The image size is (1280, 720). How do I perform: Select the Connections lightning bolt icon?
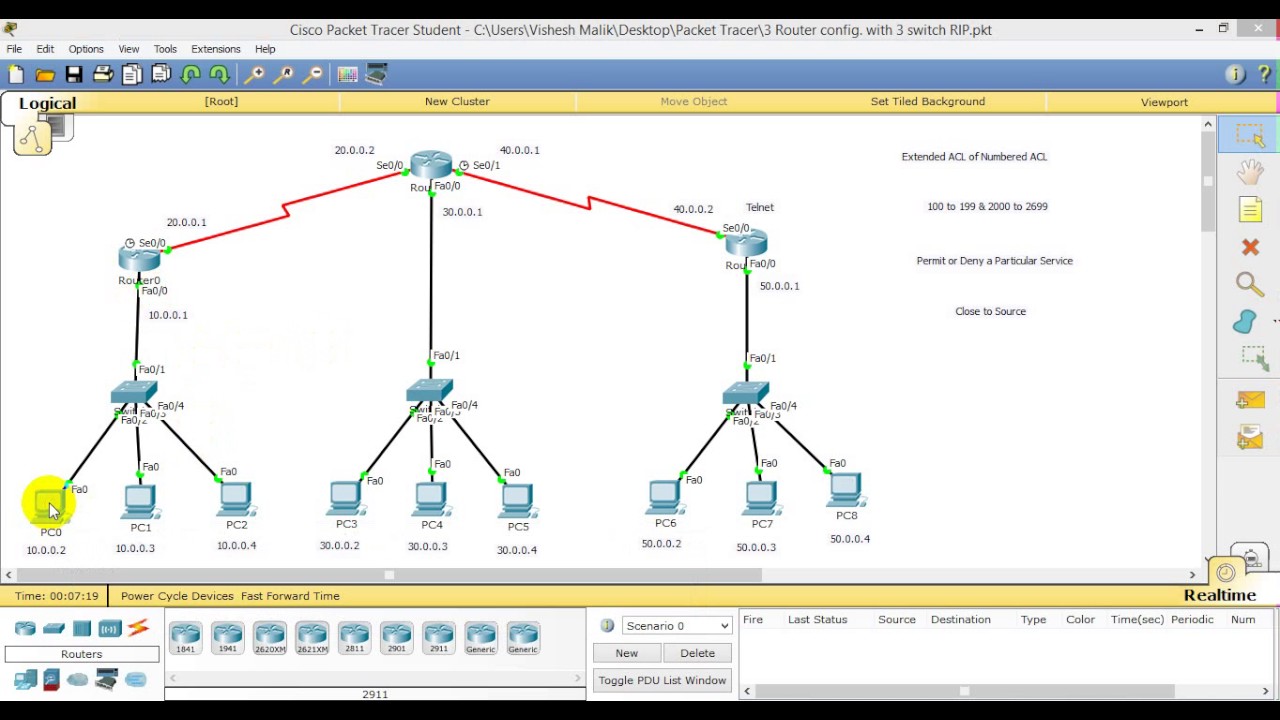[138, 628]
